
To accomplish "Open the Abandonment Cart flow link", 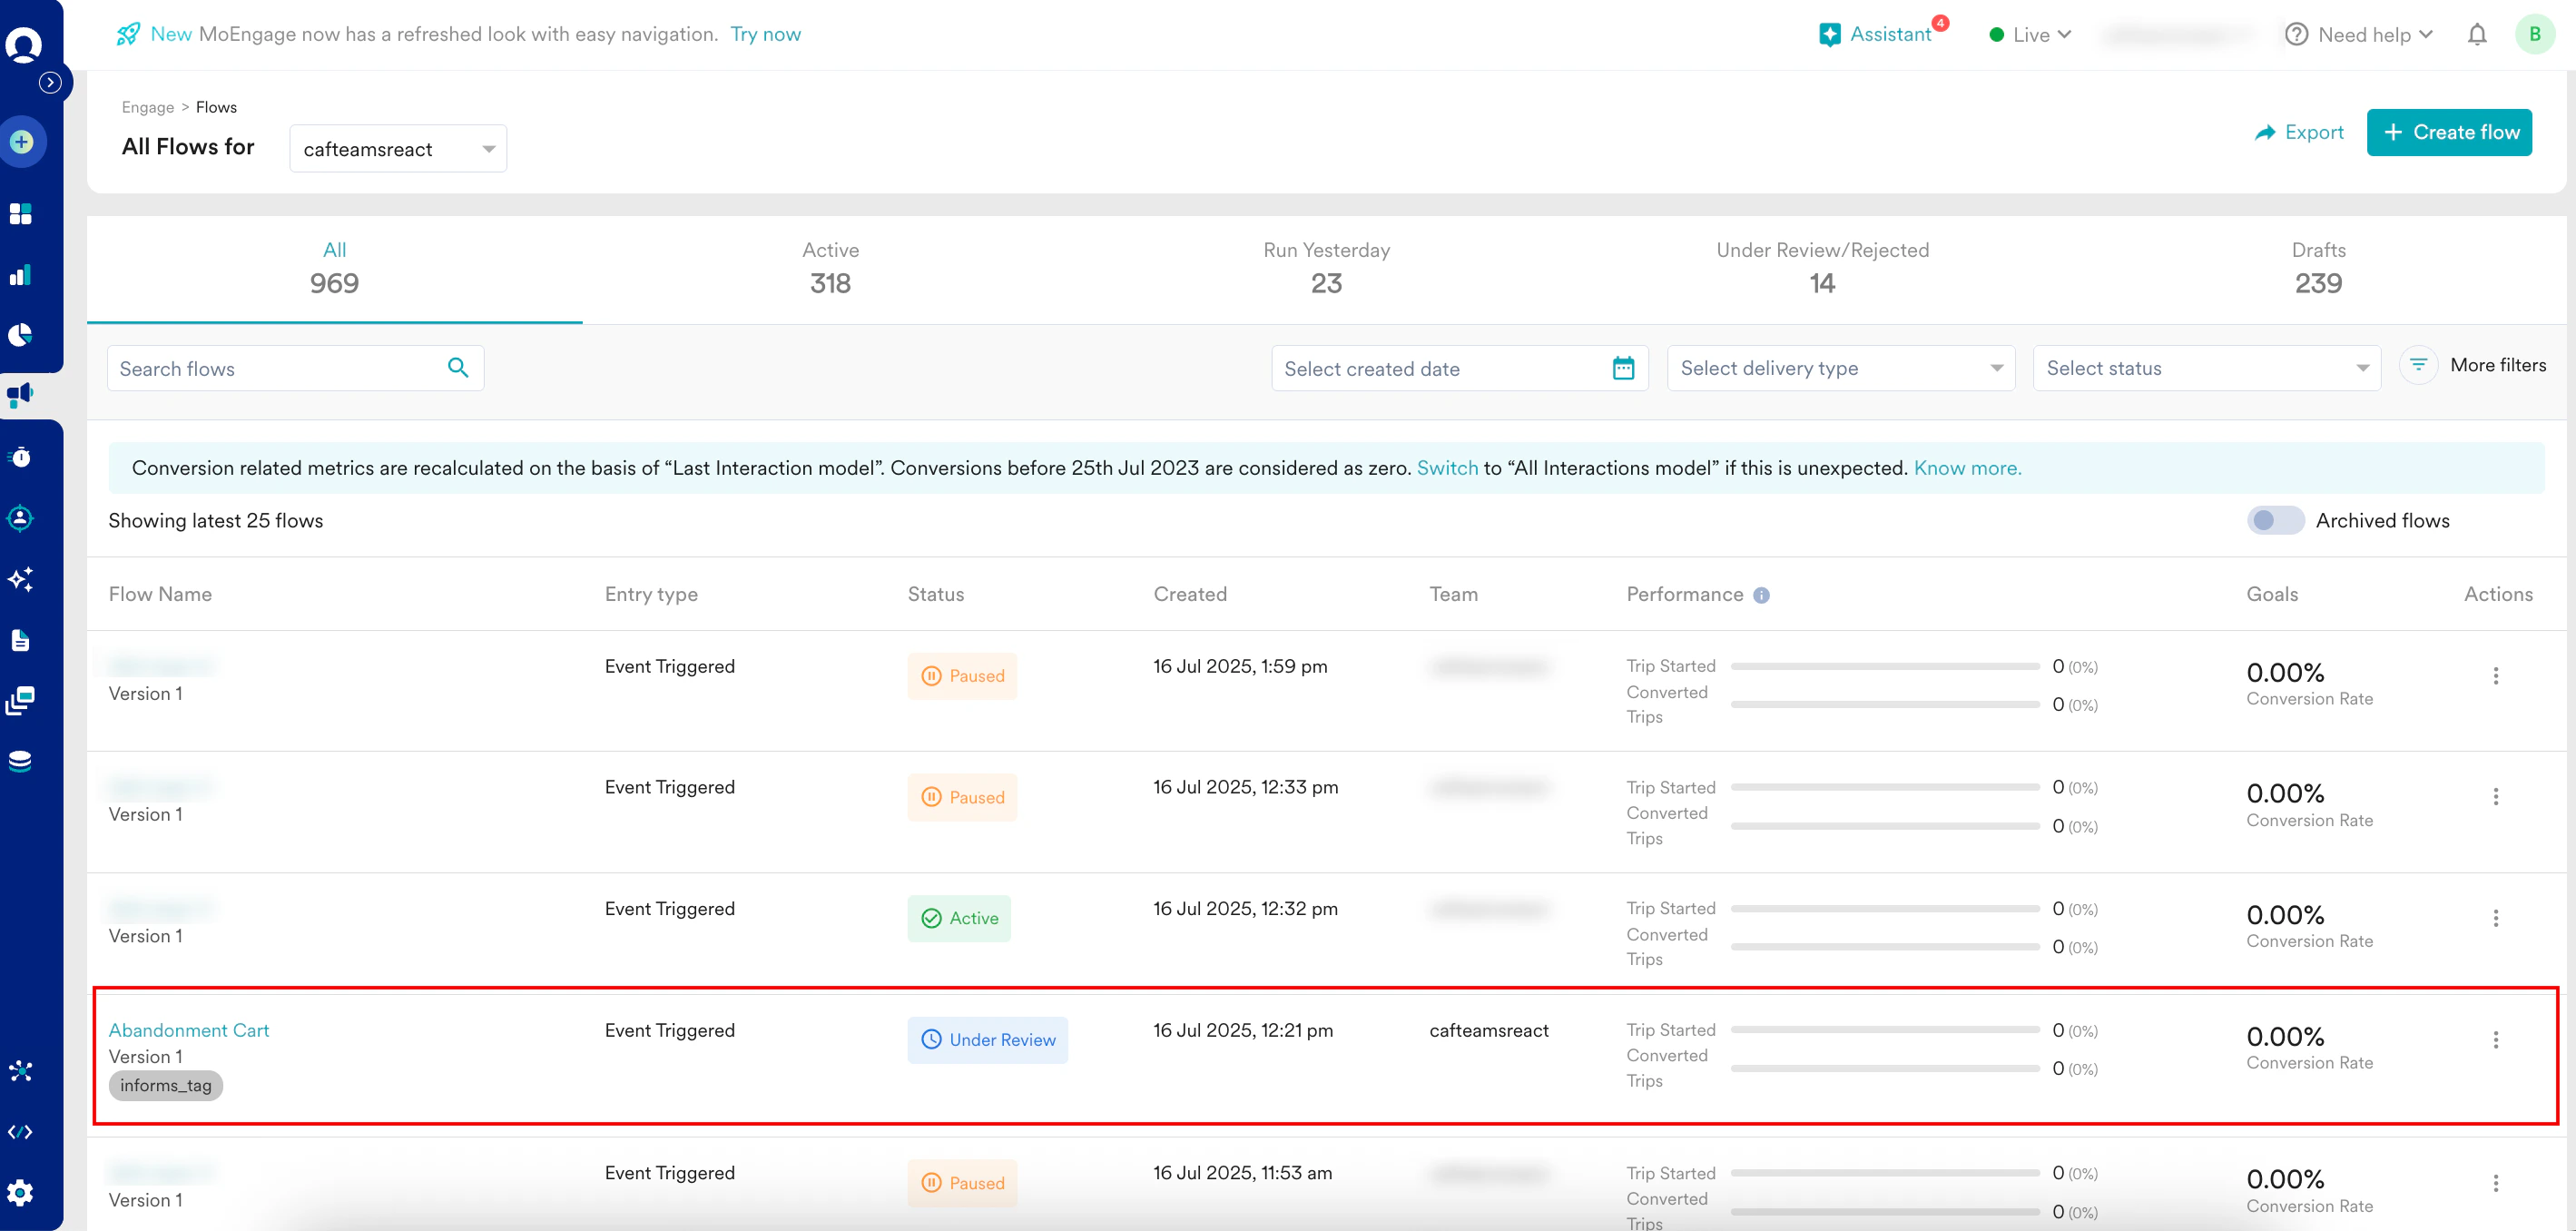I will pos(189,1030).
